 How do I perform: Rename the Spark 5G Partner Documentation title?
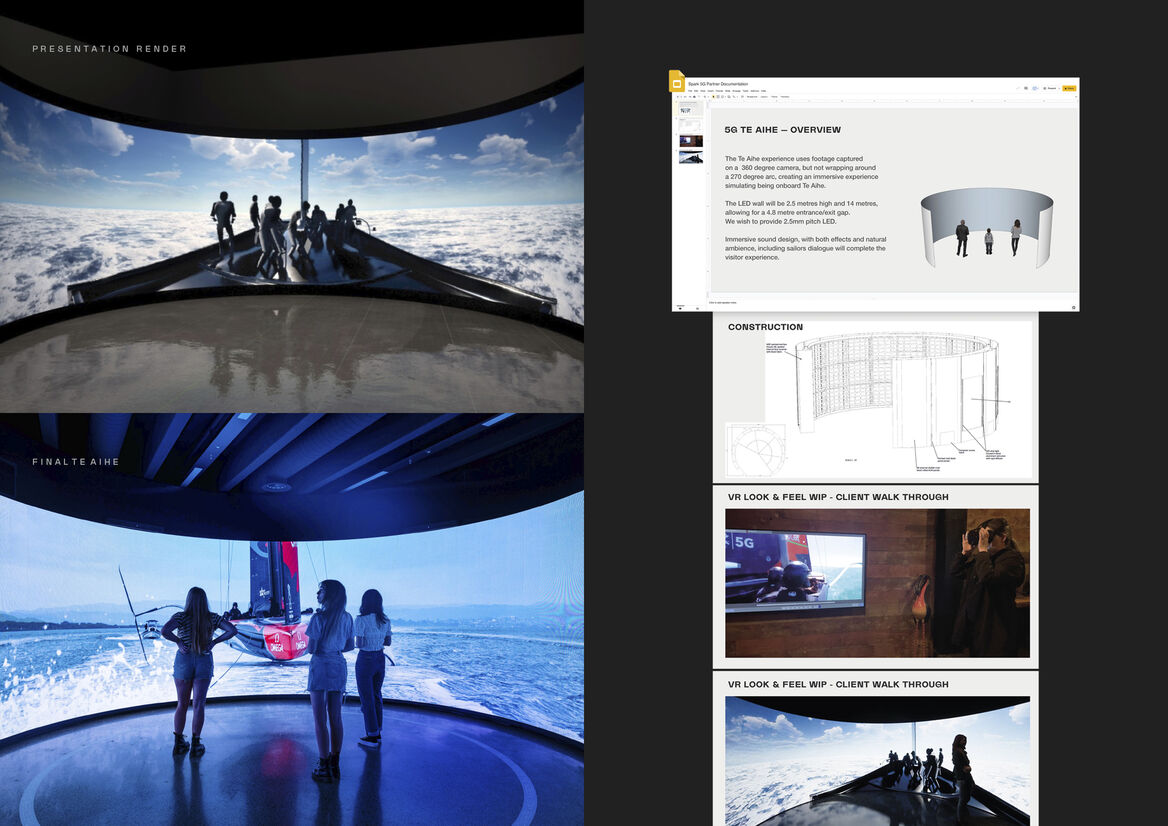[718, 84]
